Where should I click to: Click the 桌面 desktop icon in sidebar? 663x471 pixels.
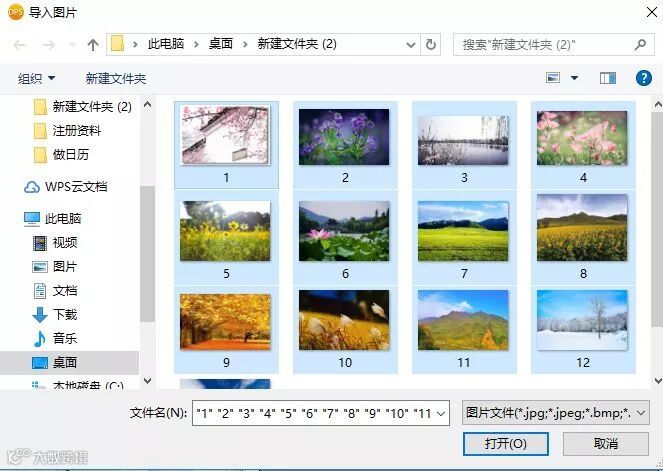[40, 363]
